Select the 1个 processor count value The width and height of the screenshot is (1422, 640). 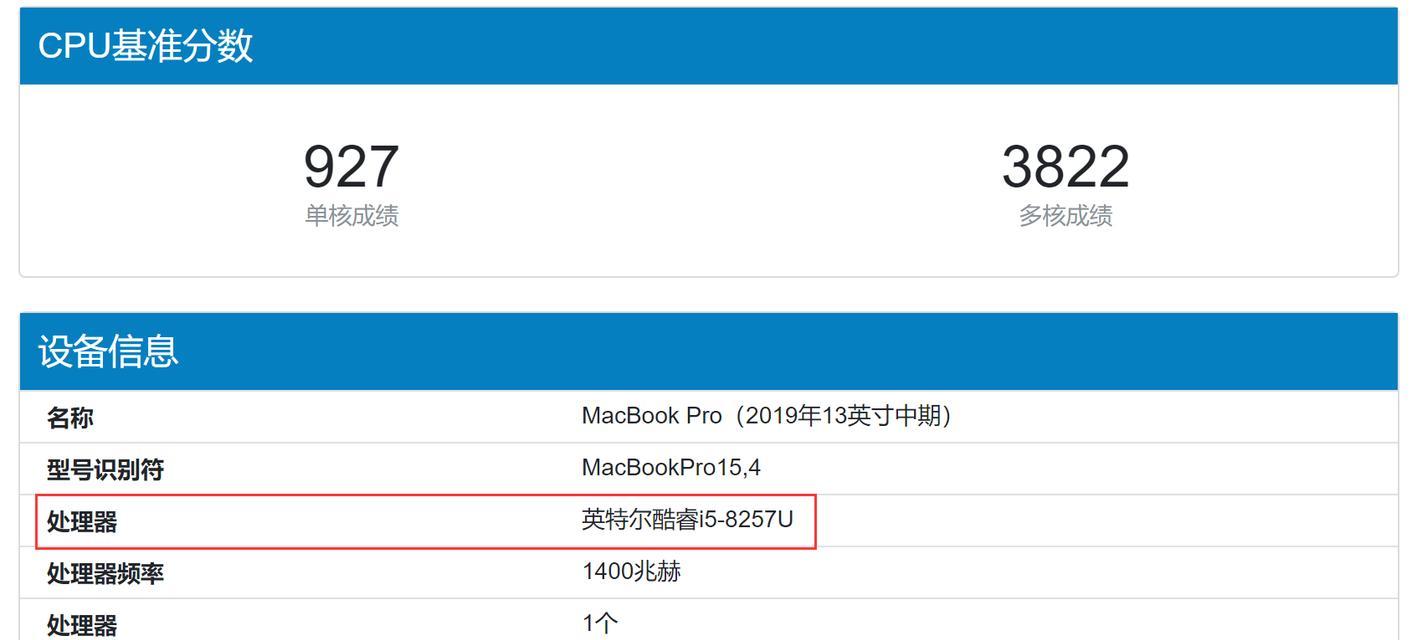coord(600,624)
